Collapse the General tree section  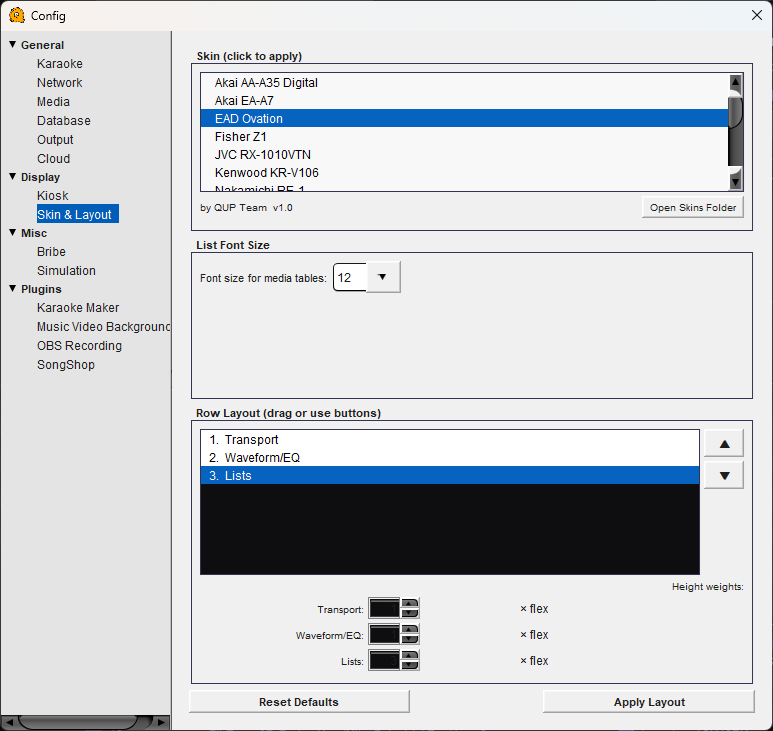click(x=13, y=44)
